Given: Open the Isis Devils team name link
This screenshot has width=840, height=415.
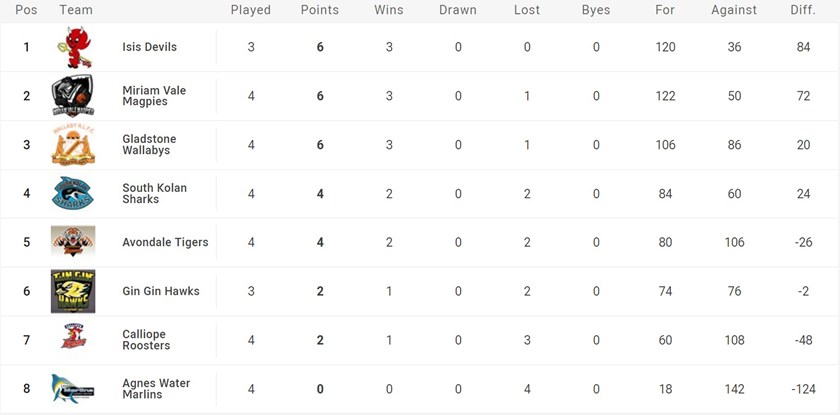Looking at the screenshot, I should [x=152, y=47].
